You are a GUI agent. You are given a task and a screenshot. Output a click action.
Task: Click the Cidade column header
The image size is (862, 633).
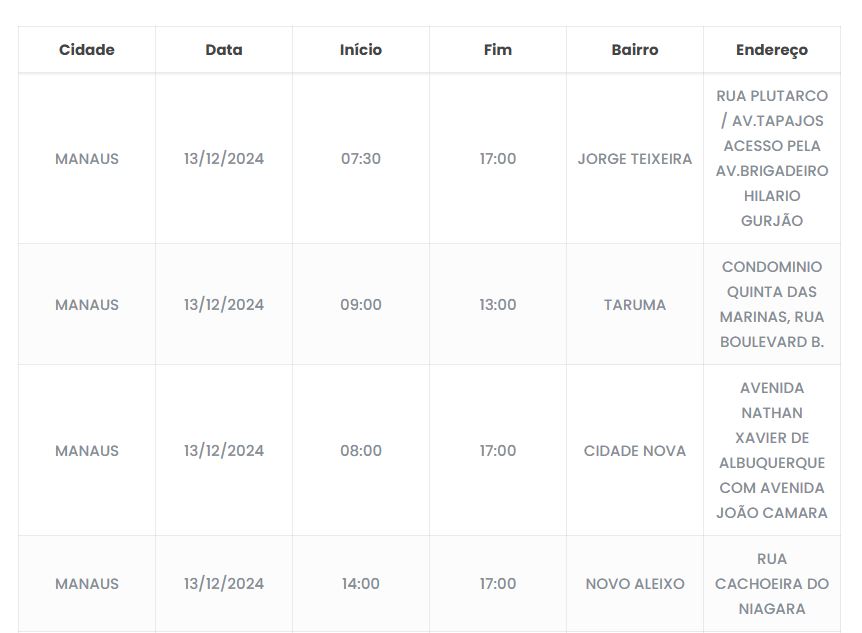87,50
